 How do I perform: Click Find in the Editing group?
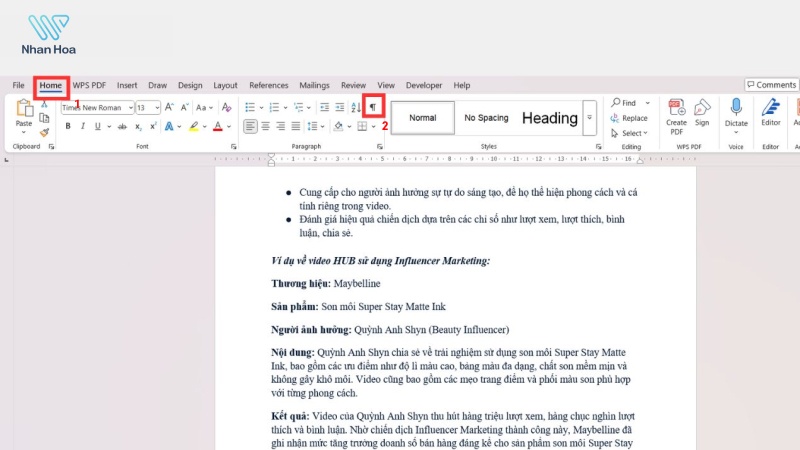click(624, 103)
